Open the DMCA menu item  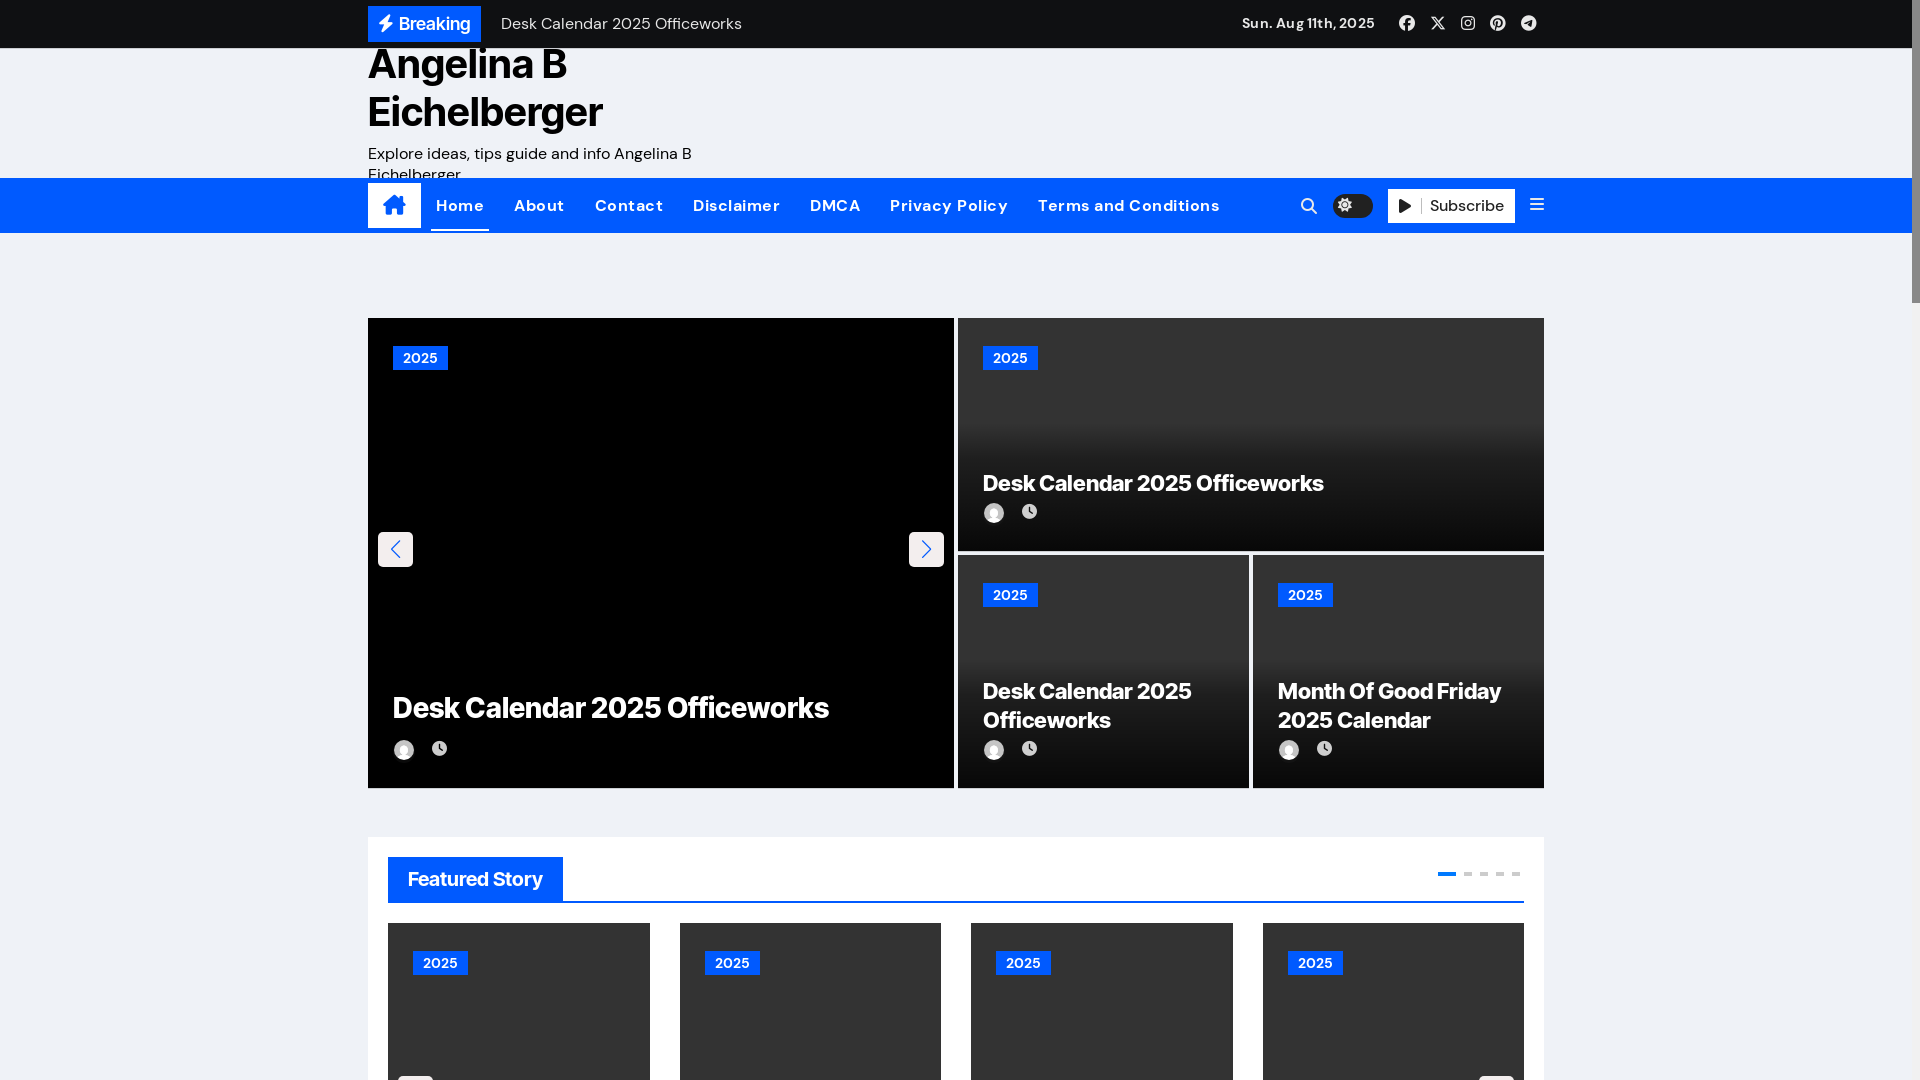coord(835,206)
